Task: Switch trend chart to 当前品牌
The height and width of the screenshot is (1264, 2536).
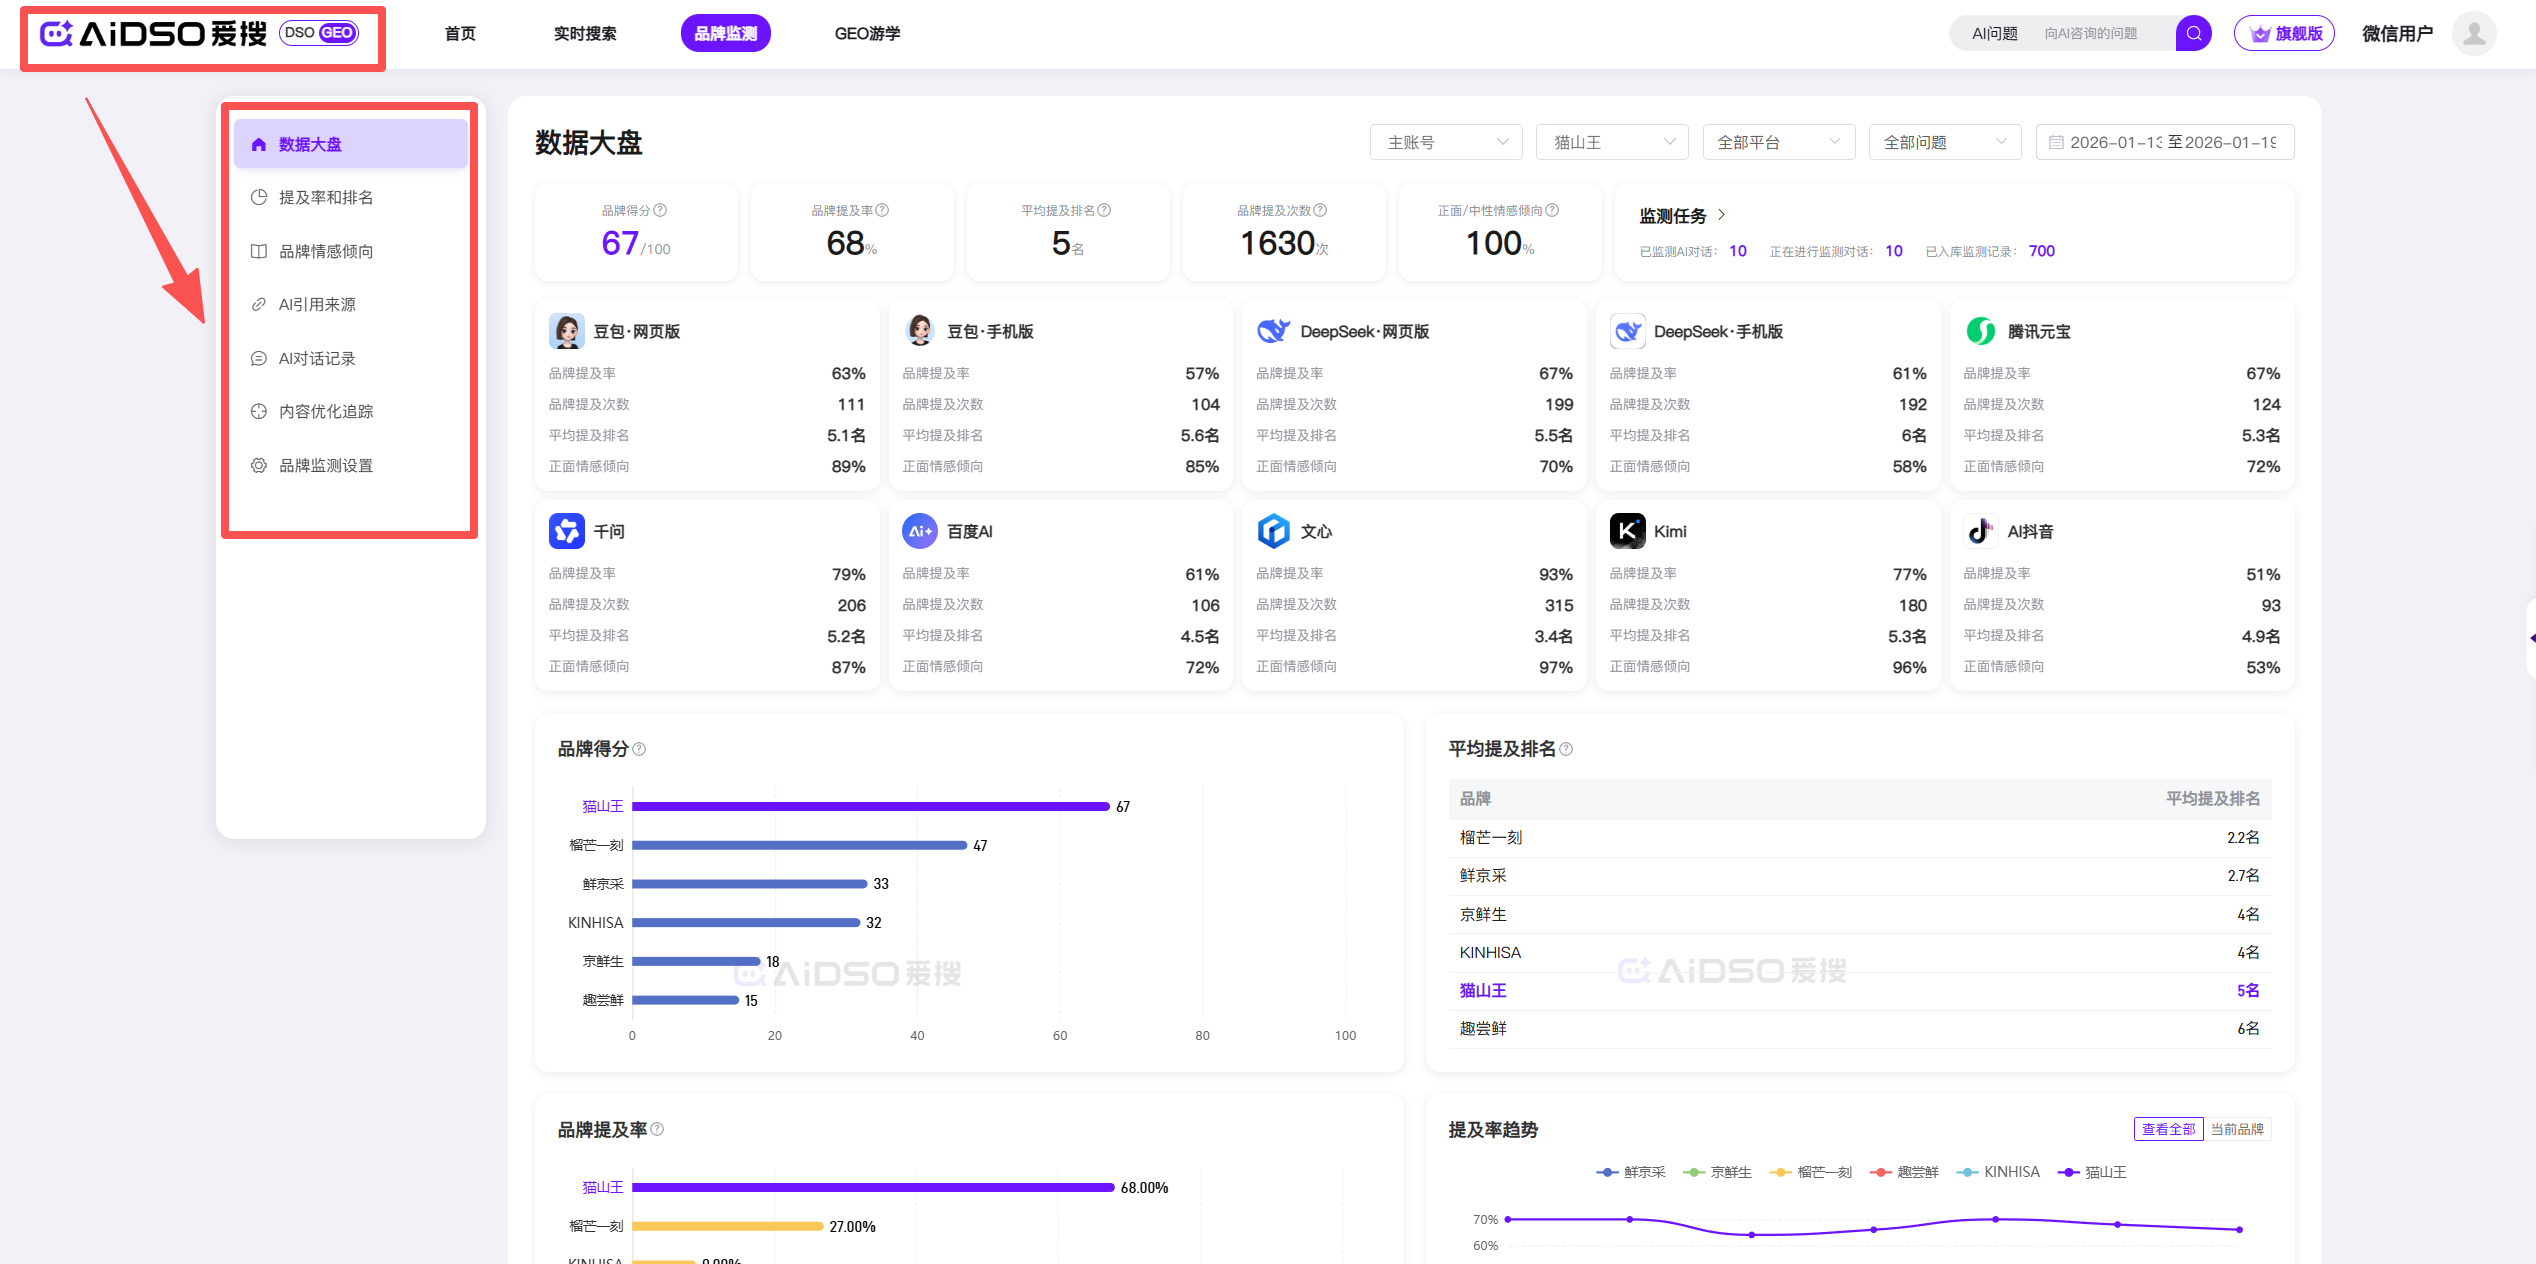Action: [x=2237, y=1129]
